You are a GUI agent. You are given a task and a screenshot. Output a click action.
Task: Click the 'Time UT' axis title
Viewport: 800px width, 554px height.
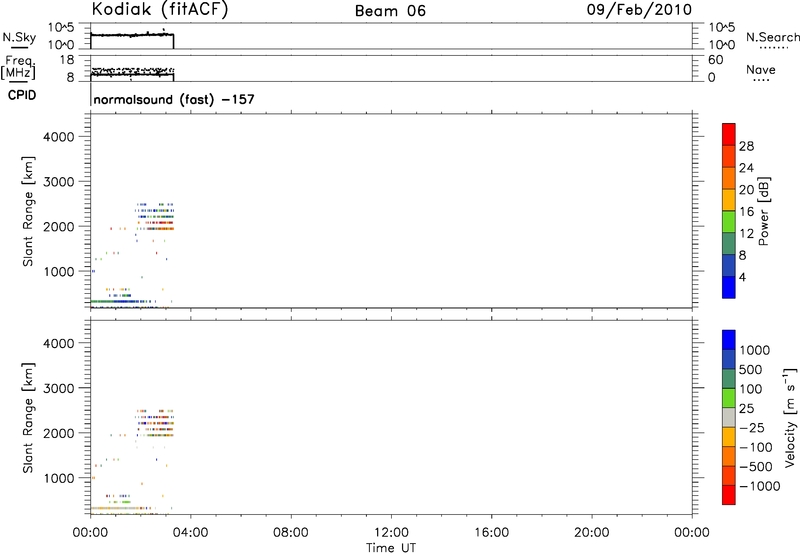[x=391, y=548]
